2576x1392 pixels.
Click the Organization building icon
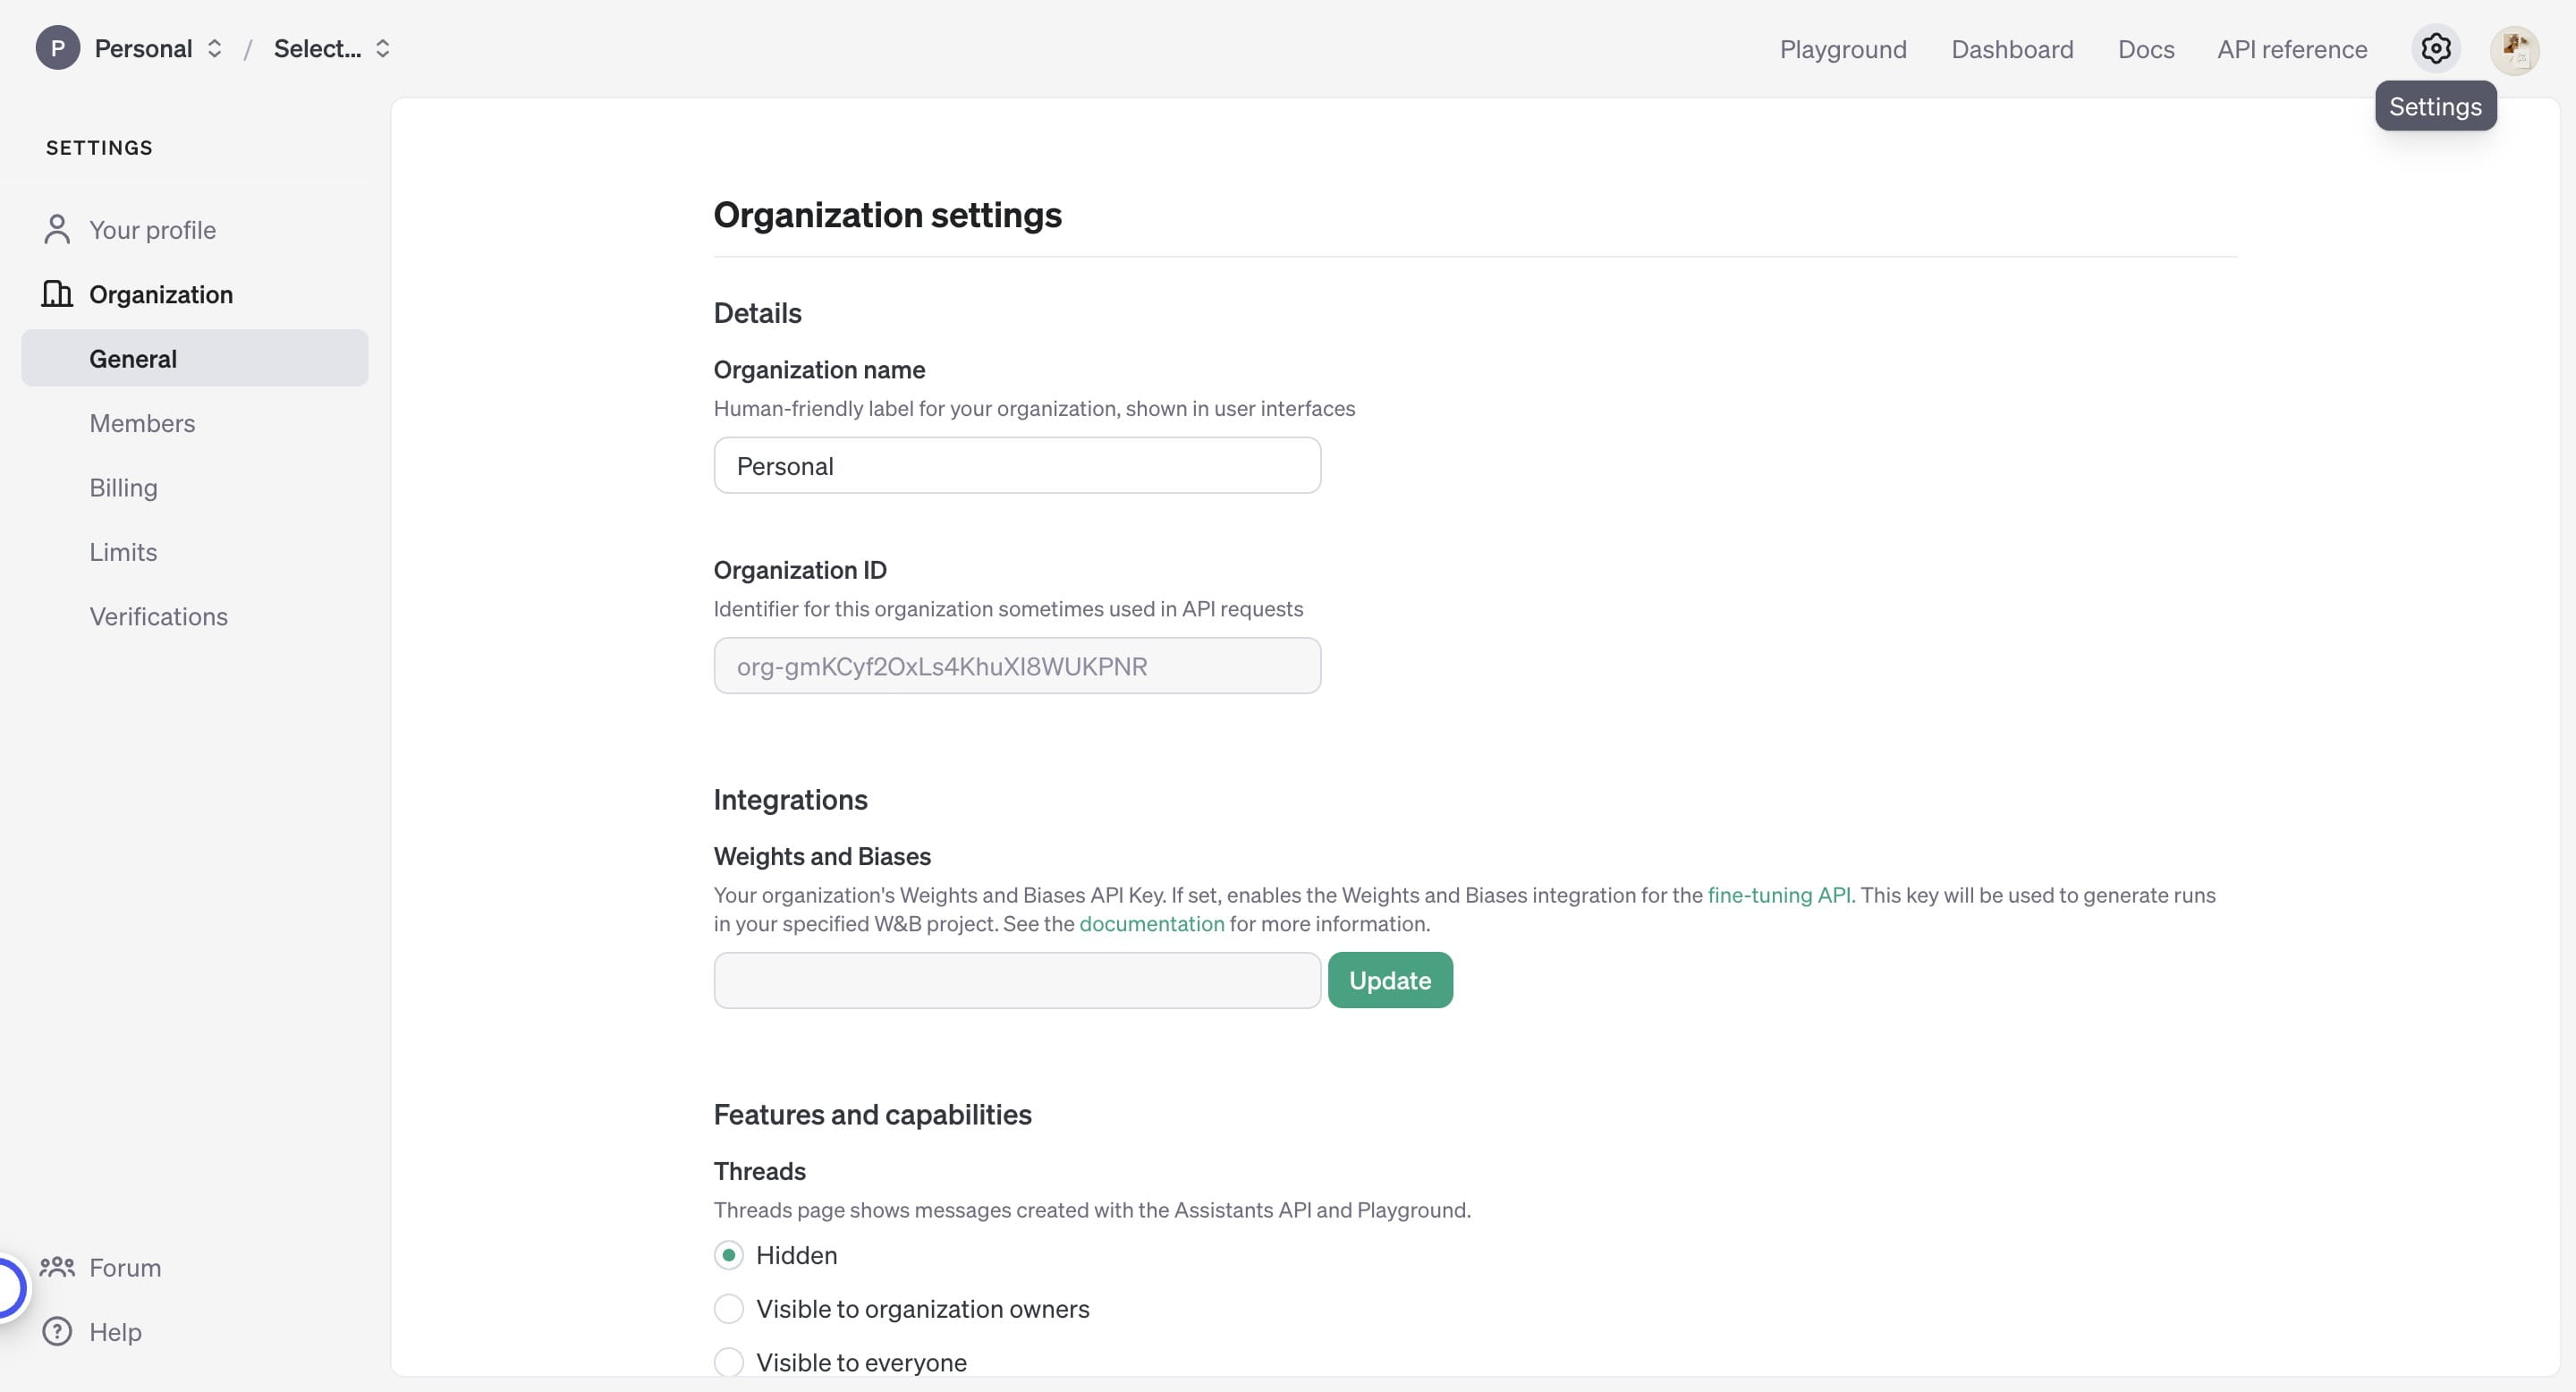click(57, 294)
